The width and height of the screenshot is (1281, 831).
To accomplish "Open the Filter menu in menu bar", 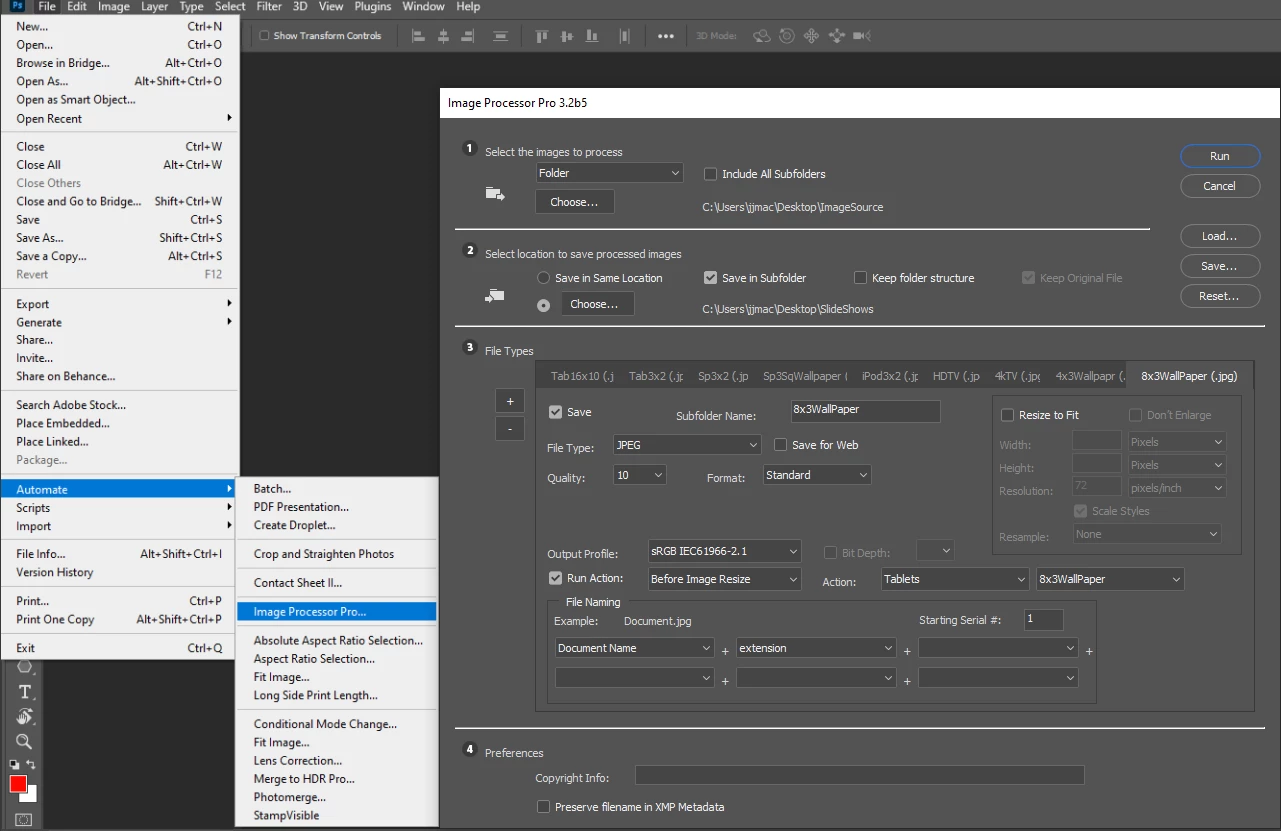I will pos(269,6).
